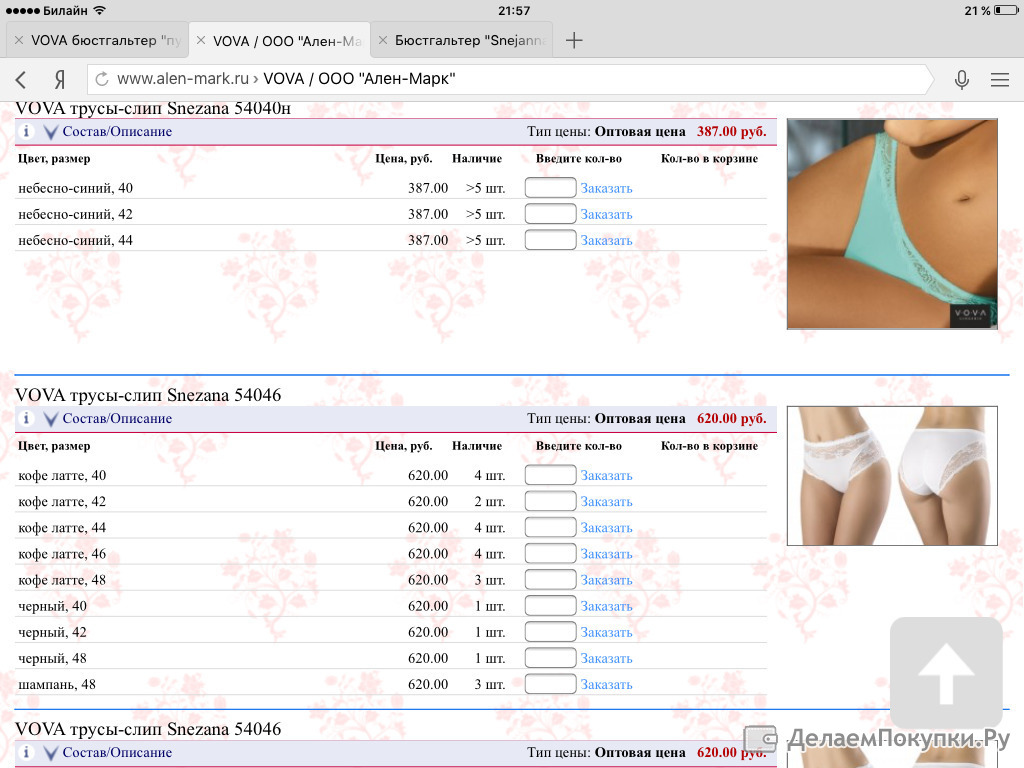1024x768 pixels.
Task: Click quantity field for небесно-синий, 40
Action: (x=551, y=187)
